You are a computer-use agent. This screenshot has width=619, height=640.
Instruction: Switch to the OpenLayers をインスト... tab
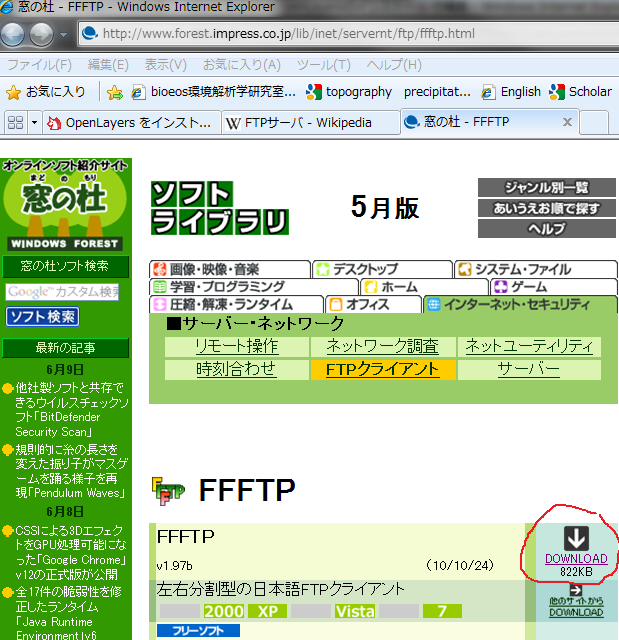(132, 122)
